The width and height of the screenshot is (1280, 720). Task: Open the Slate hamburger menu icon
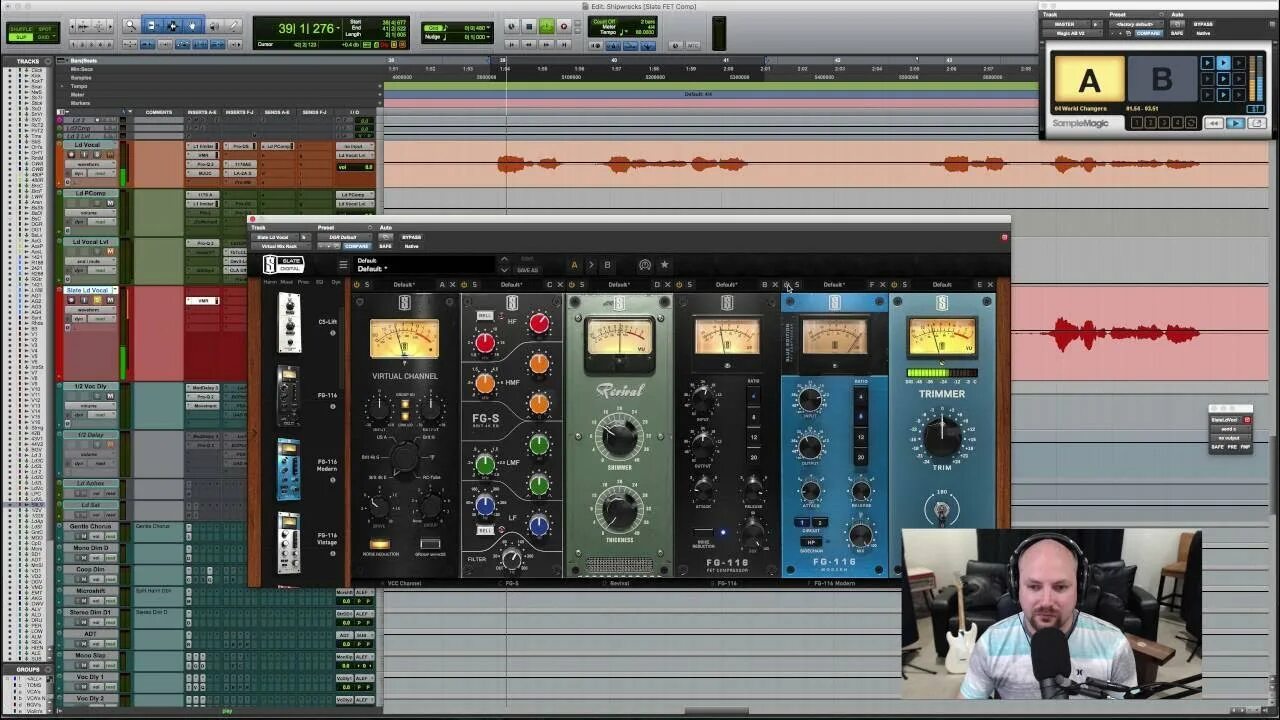(343, 265)
